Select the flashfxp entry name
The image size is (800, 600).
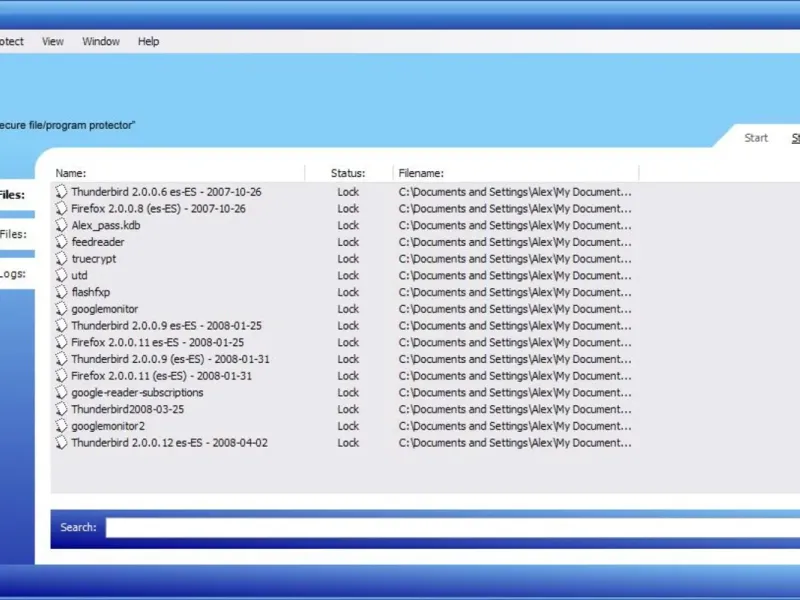[90, 292]
